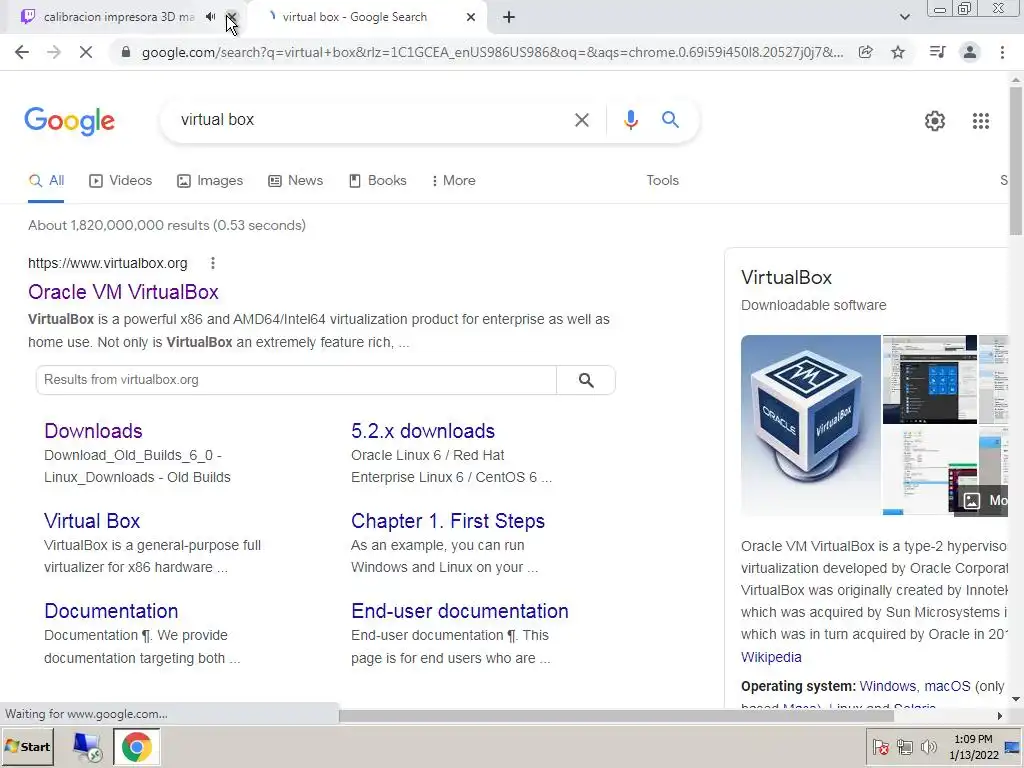Open Google settings gear icon

tap(935, 121)
